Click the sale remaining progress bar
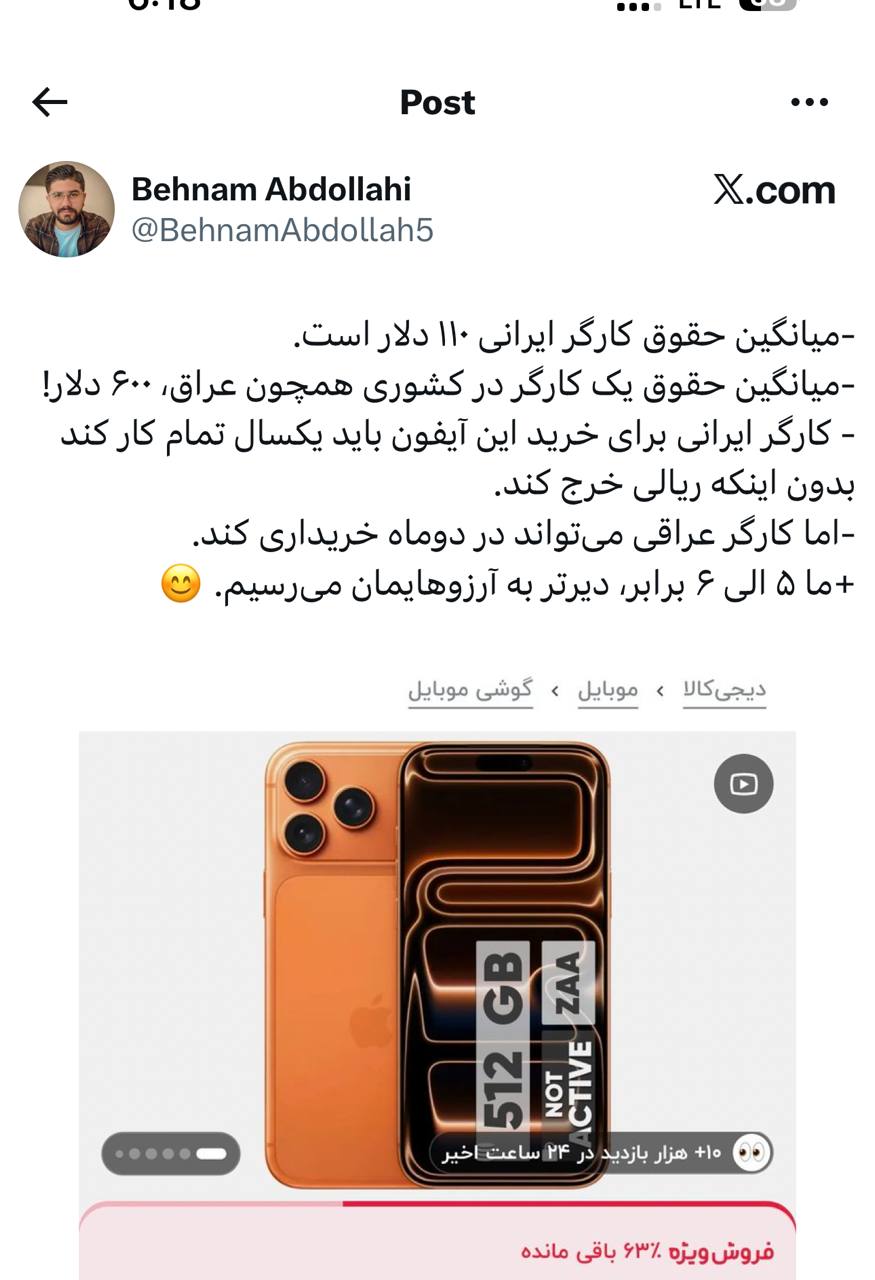 click(x=437, y=1205)
